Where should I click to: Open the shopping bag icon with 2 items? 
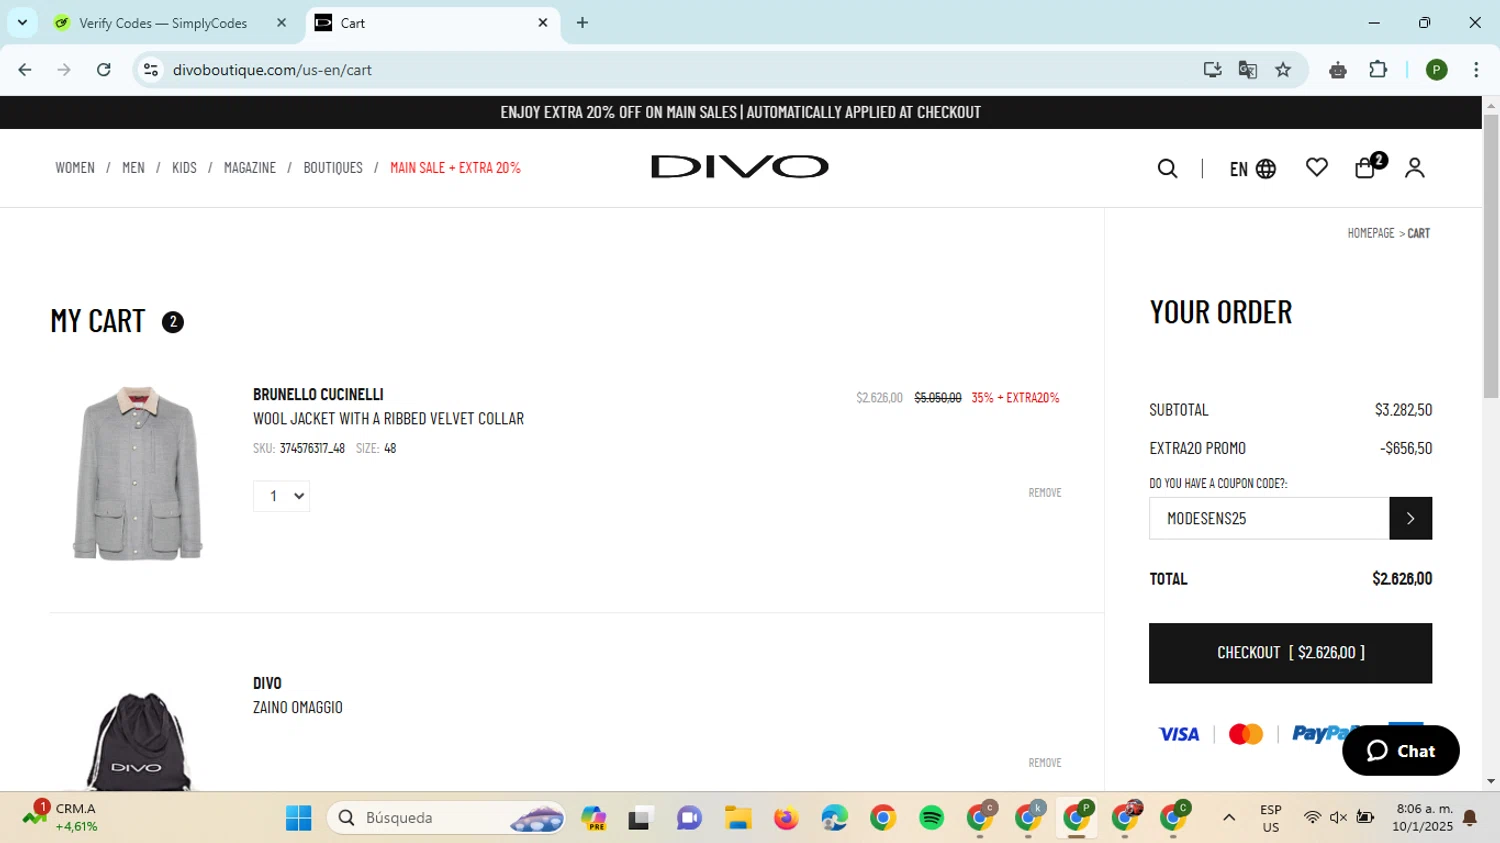click(x=1369, y=165)
